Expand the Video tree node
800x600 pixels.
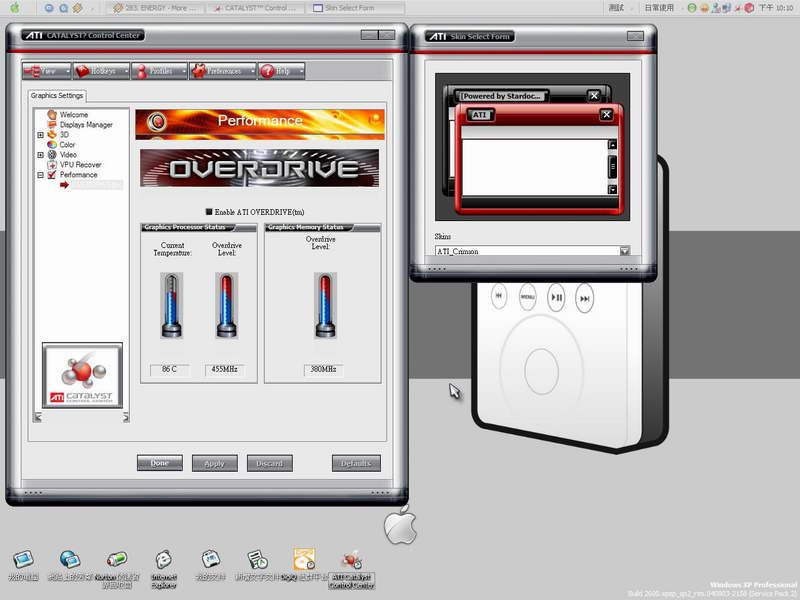tap(40, 155)
